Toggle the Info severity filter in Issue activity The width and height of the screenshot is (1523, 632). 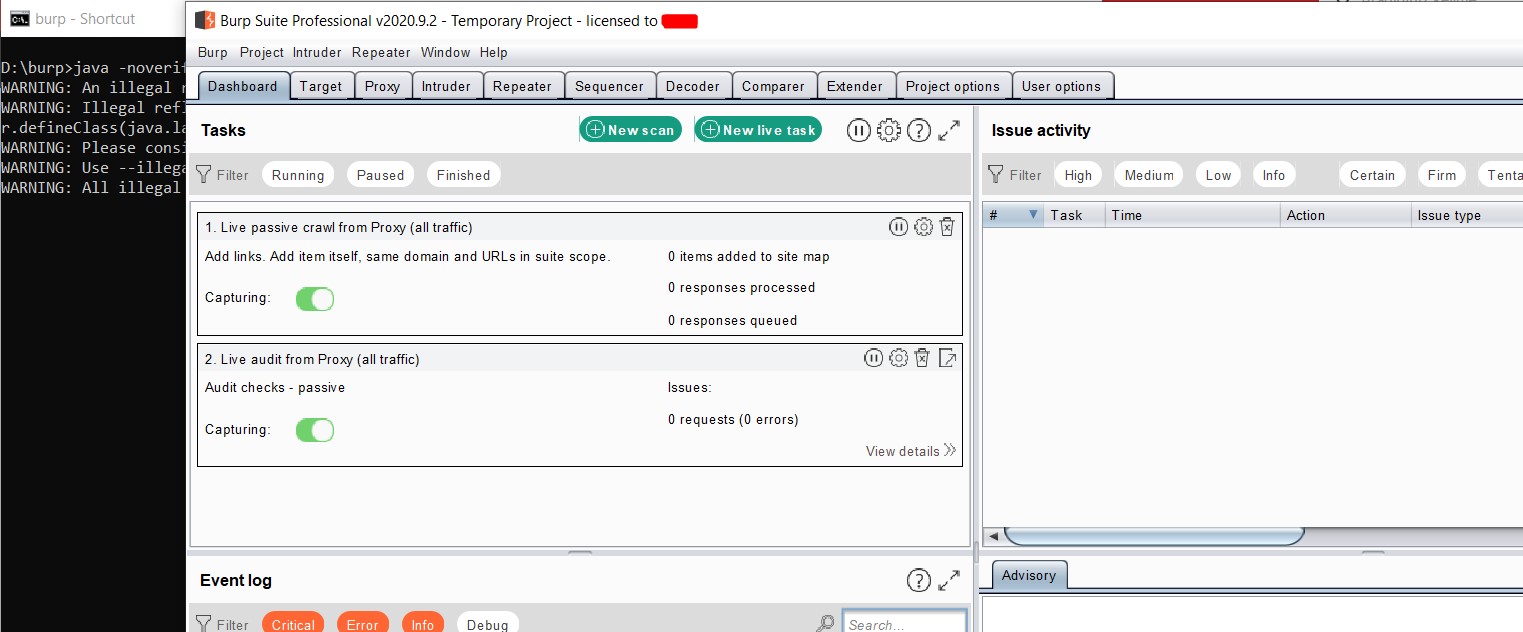coord(1273,175)
